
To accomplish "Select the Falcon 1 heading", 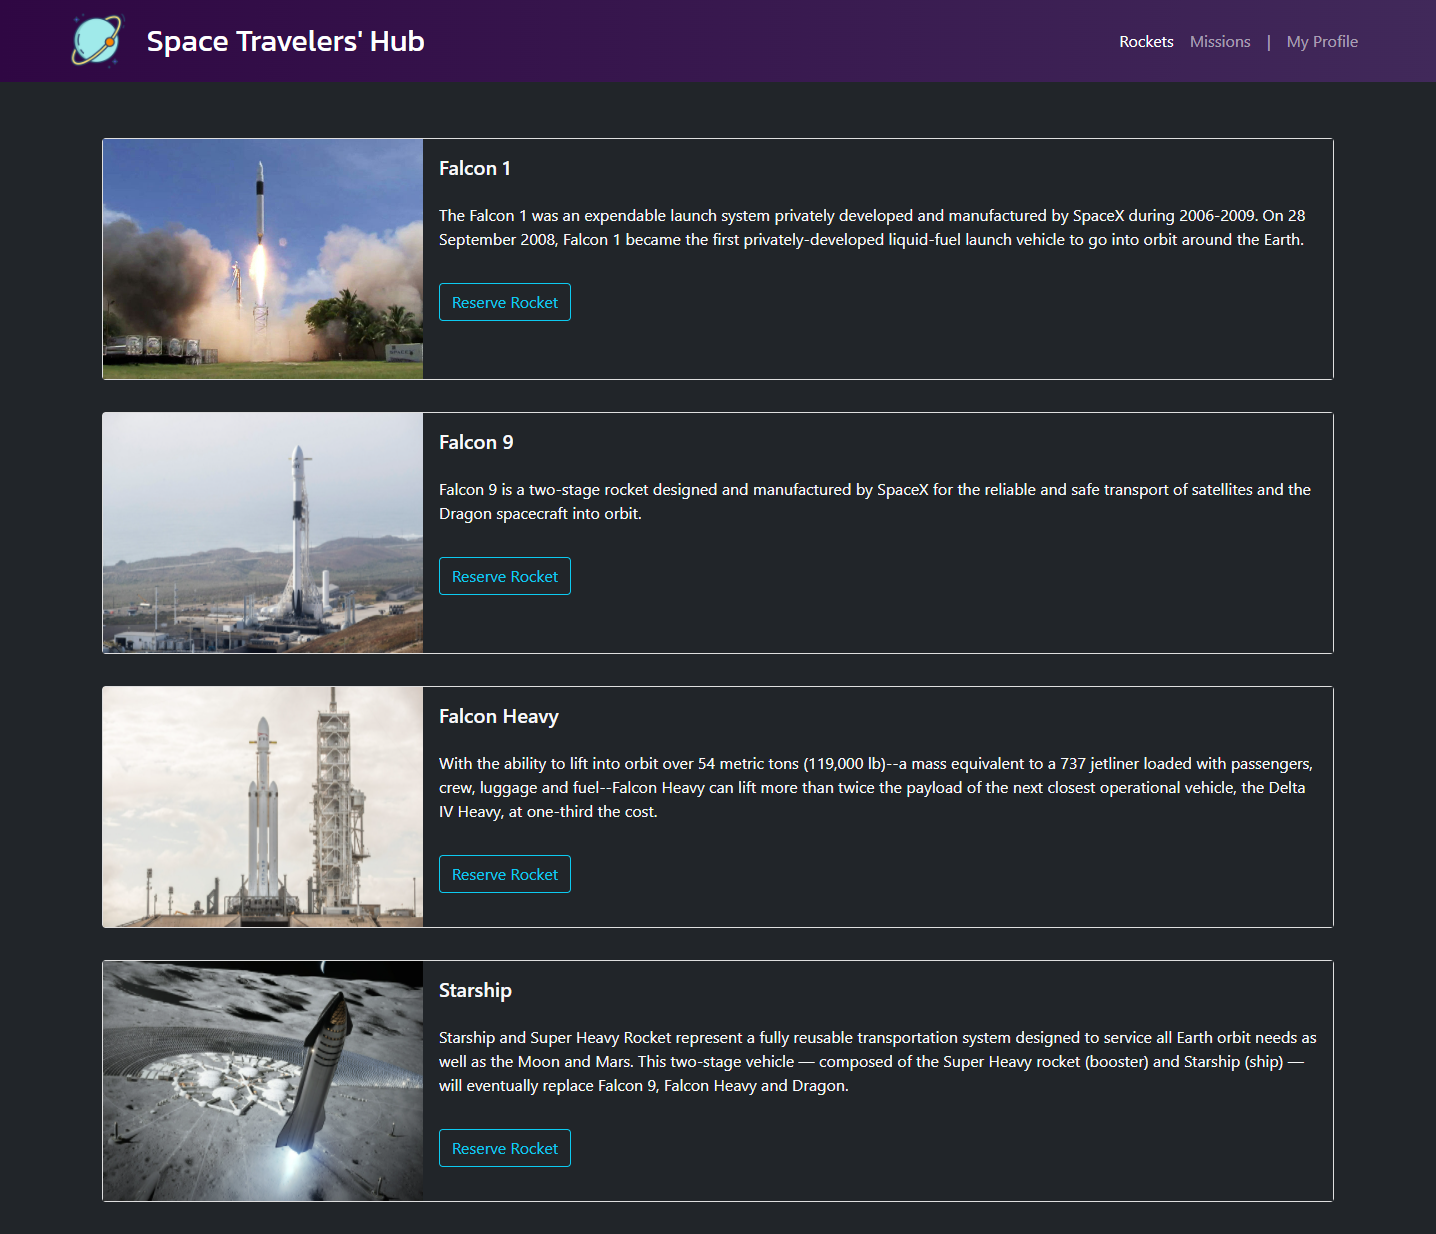I will (475, 168).
